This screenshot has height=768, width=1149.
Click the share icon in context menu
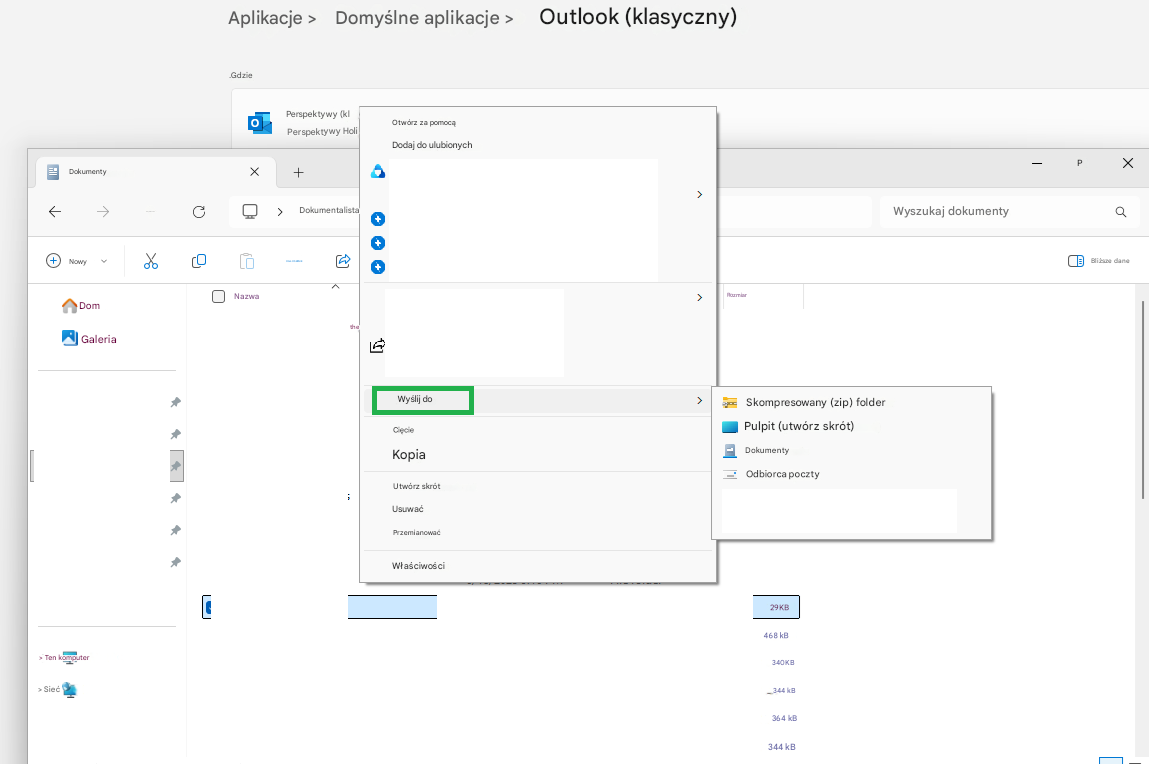point(377,346)
